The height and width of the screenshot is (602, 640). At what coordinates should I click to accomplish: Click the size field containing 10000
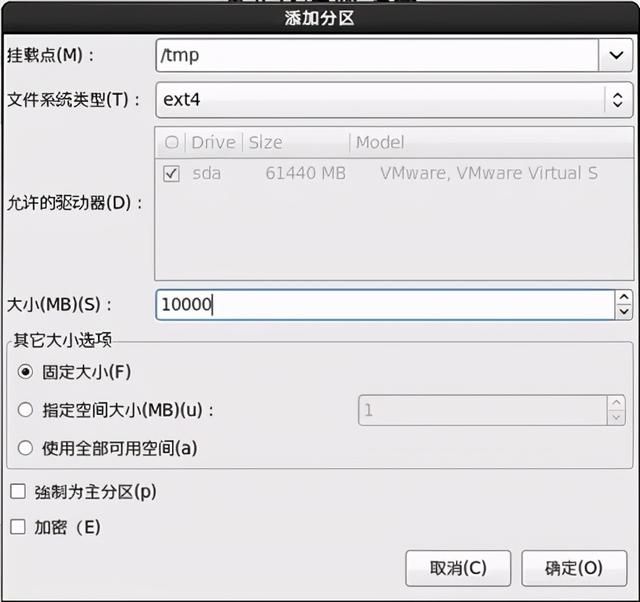click(385, 304)
